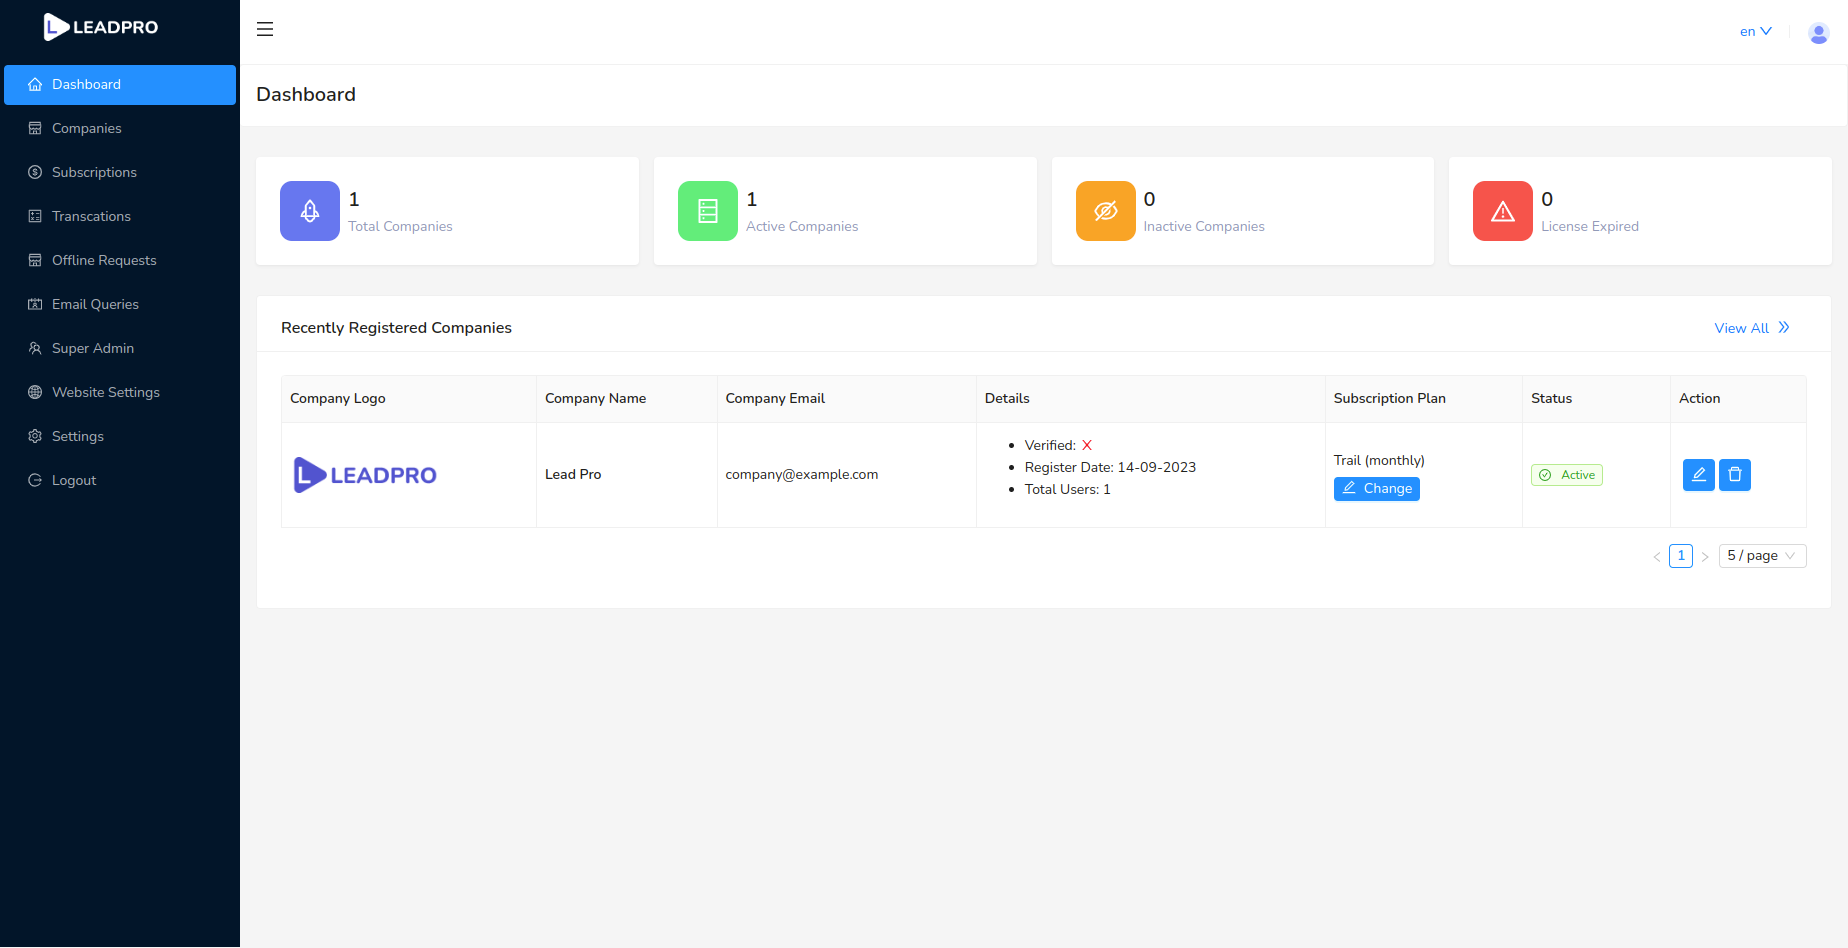
Task: Open the user profile avatar menu
Action: [1817, 33]
